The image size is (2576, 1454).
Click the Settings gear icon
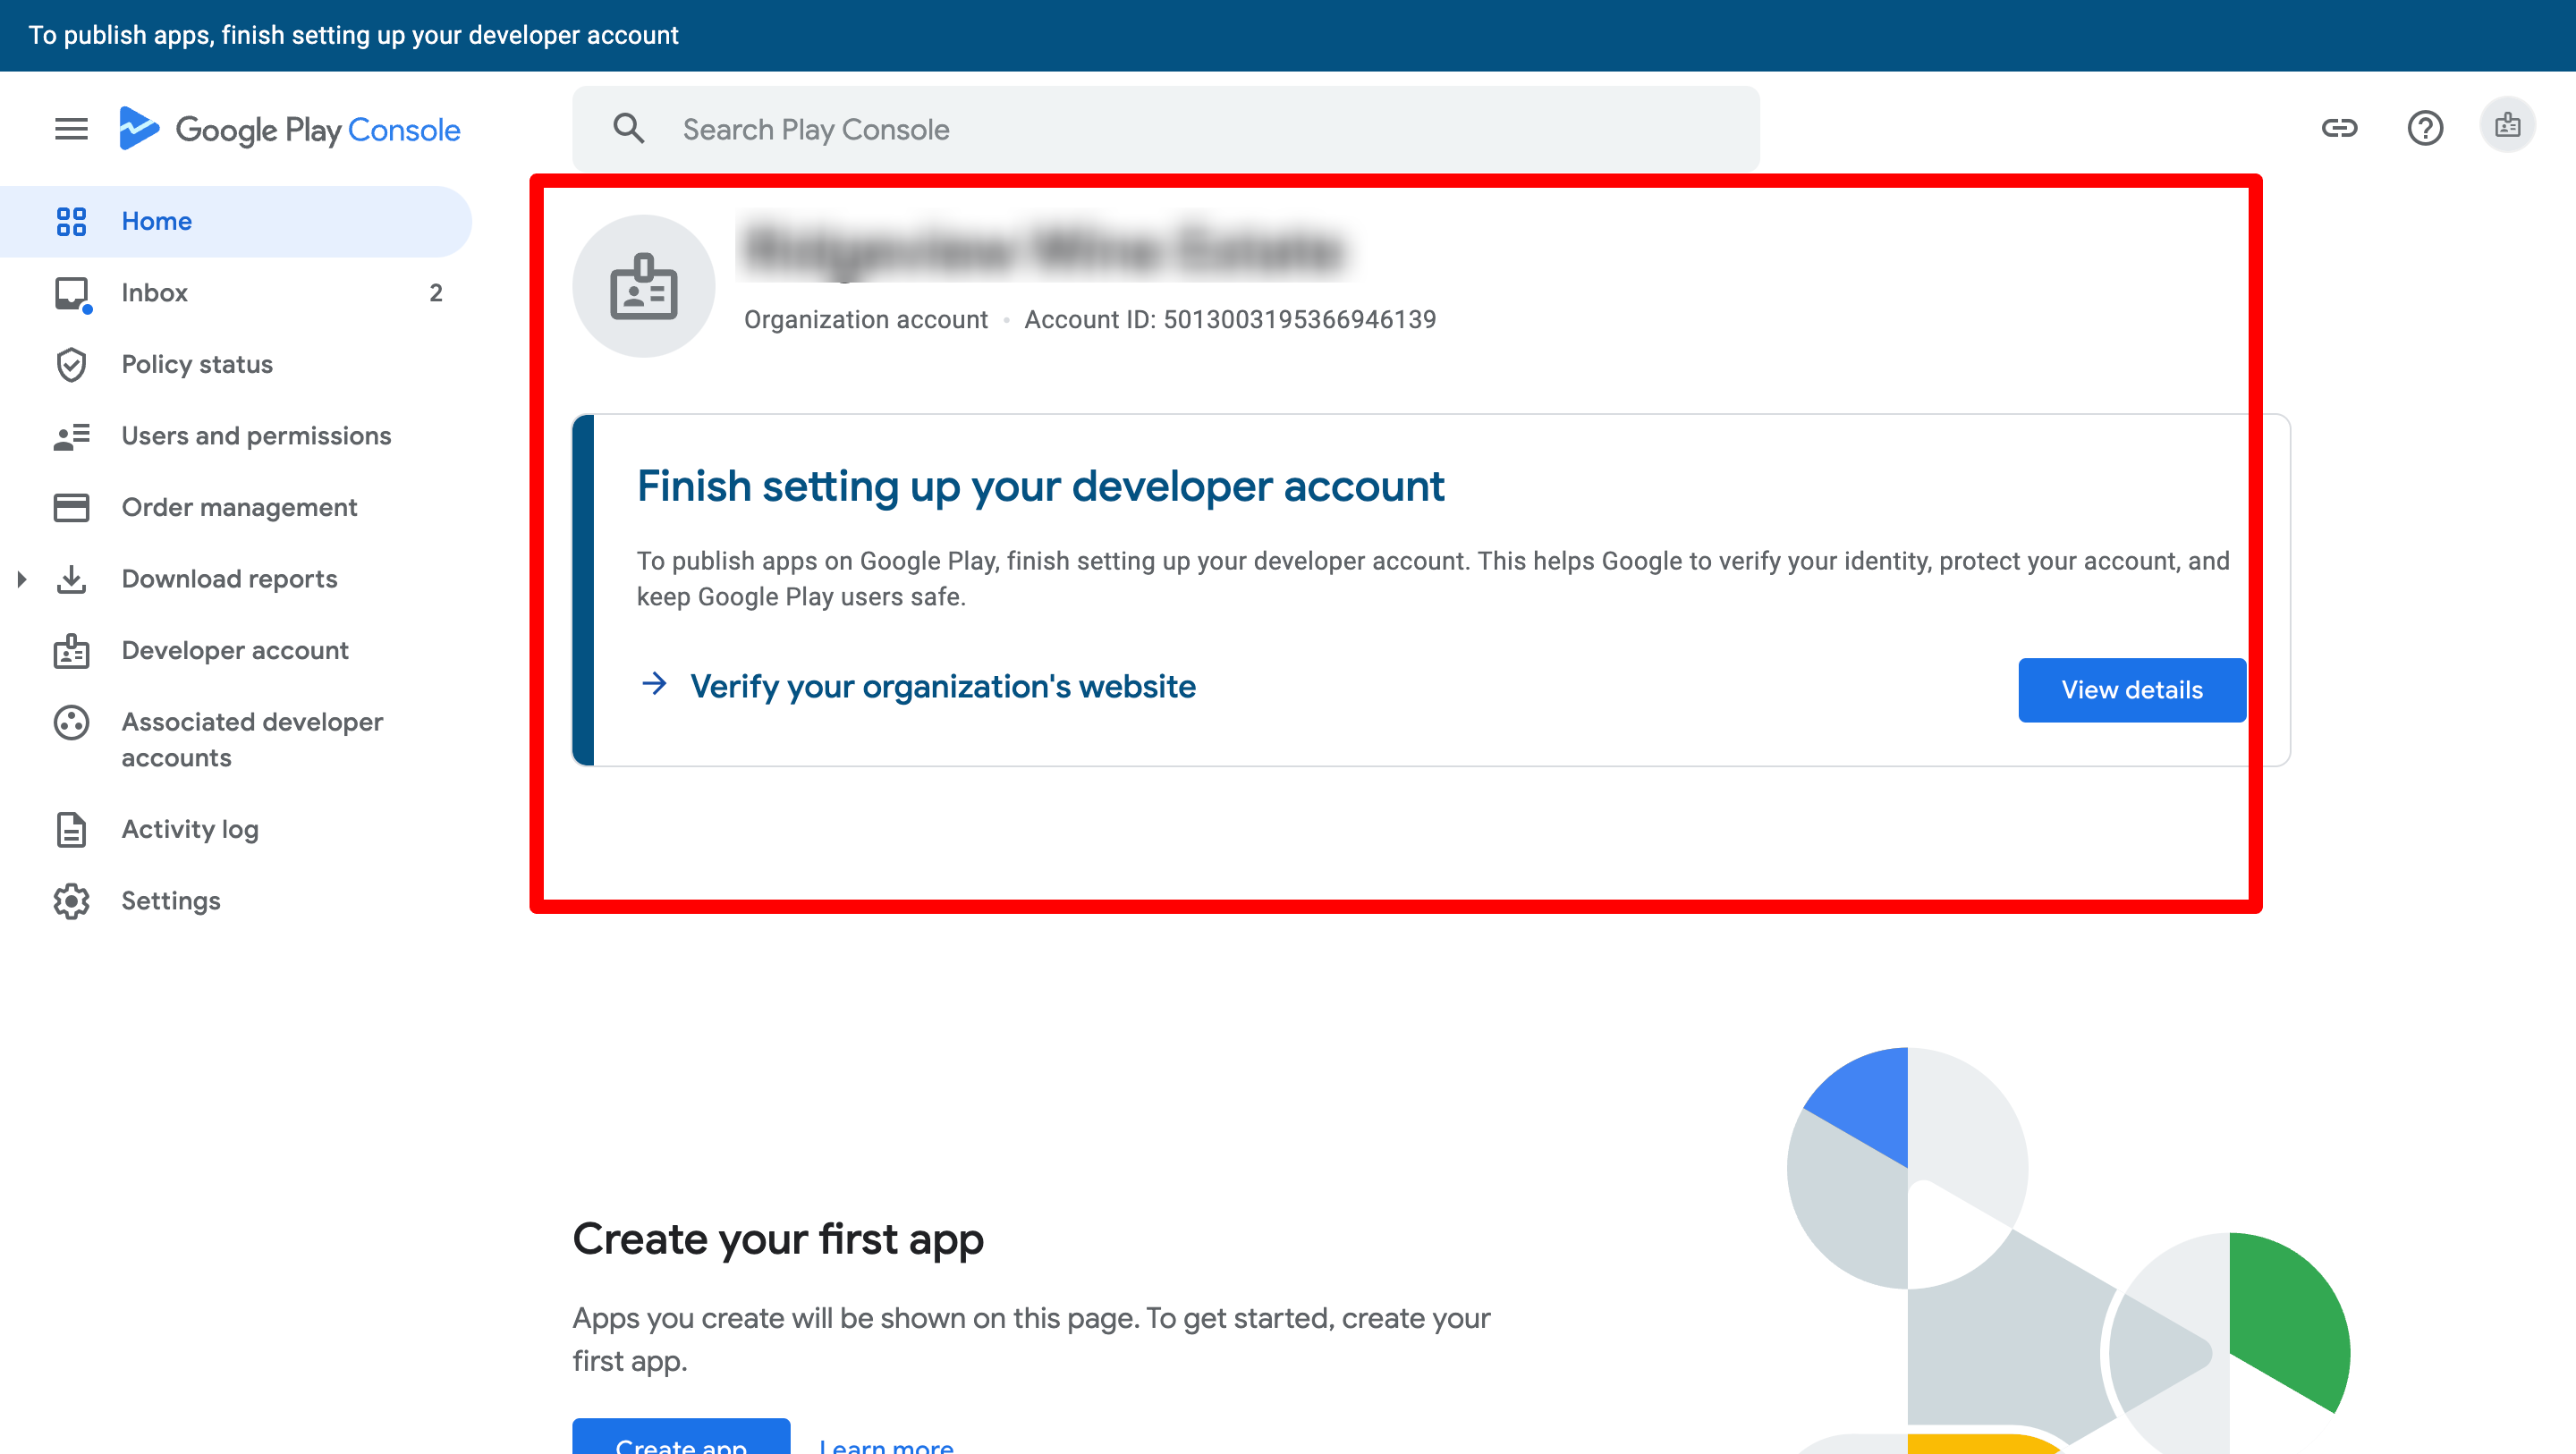[x=71, y=901]
